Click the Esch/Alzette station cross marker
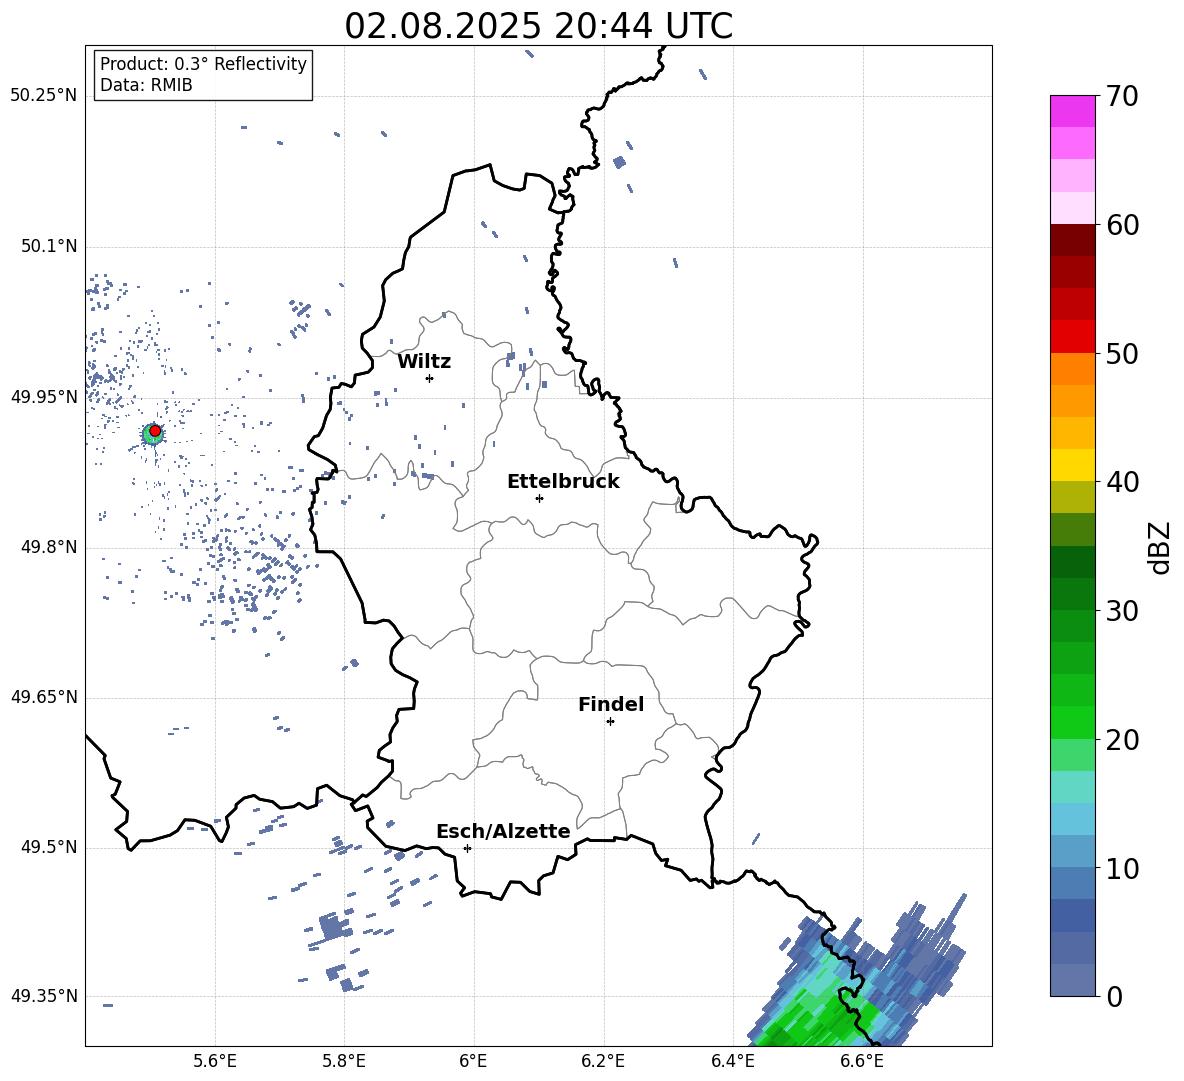 [467, 848]
